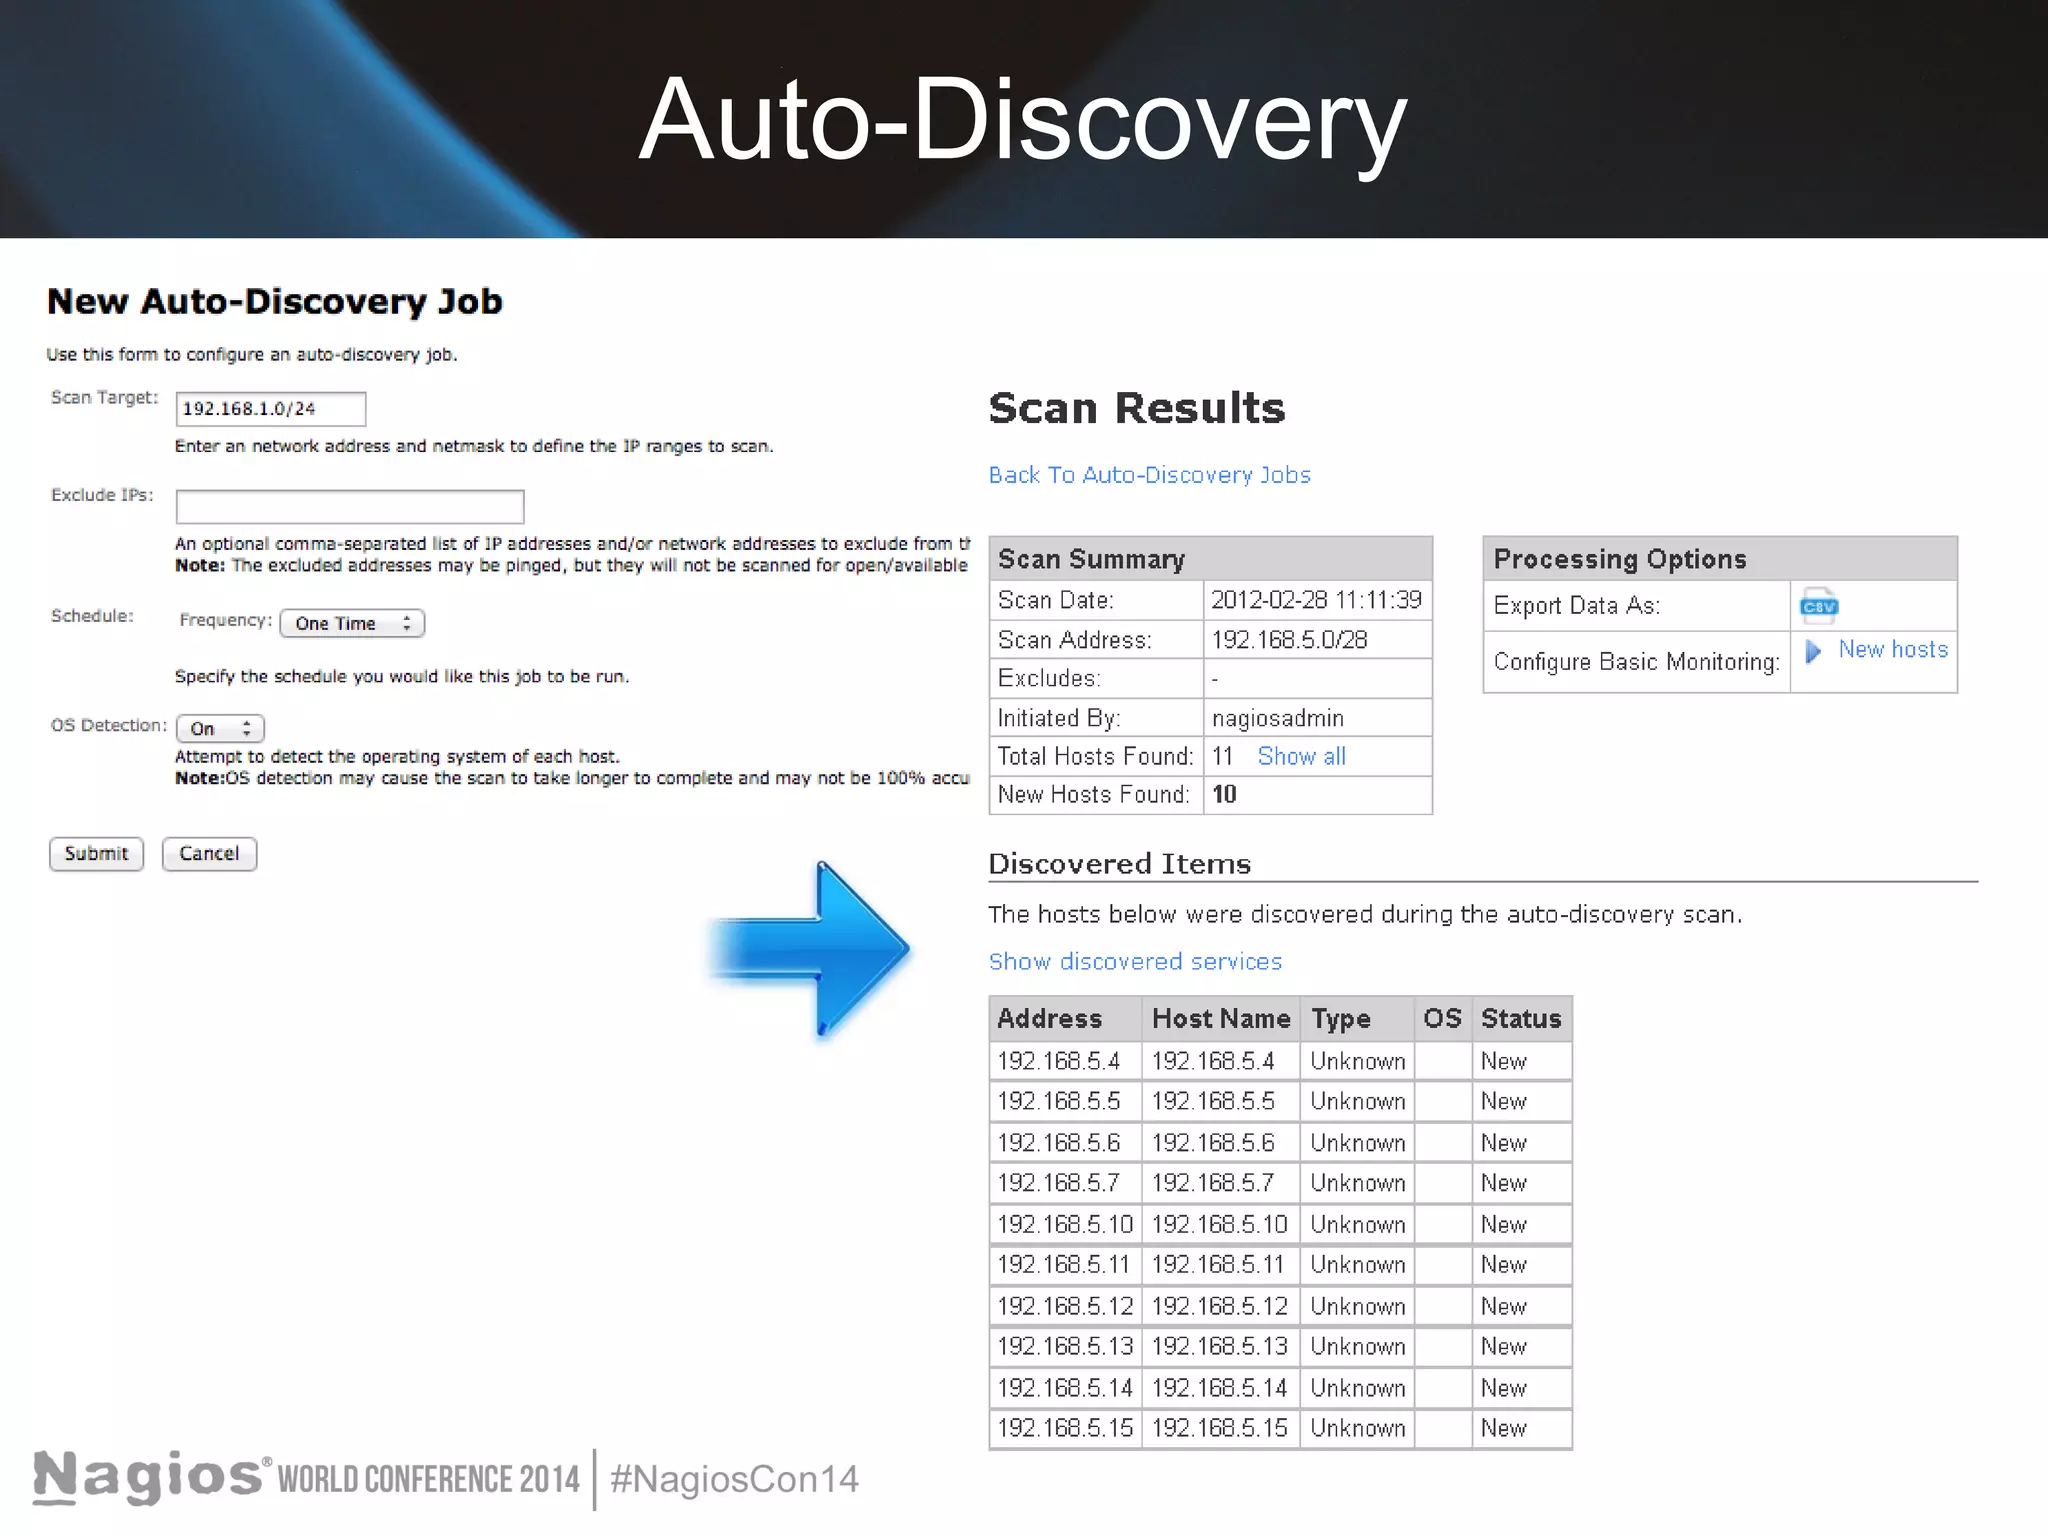This screenshot has width=2048, height=1536.
Task: Open Back To Auto-Discovery Jobs link
Action: (1149, 475)
